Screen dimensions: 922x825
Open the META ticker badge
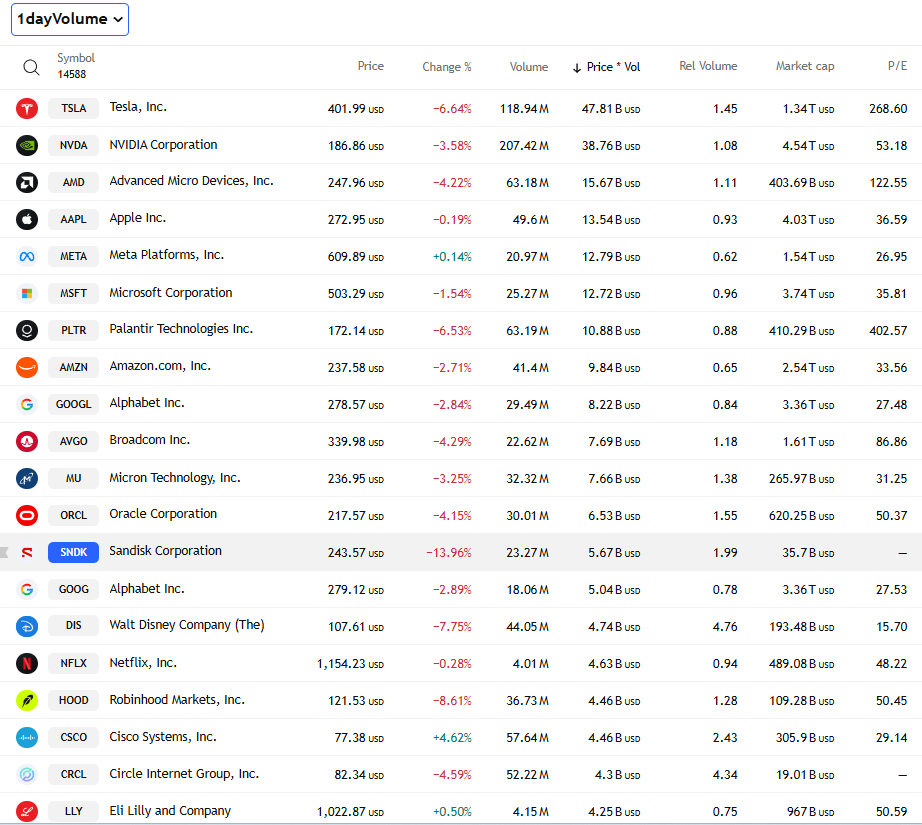74,256
